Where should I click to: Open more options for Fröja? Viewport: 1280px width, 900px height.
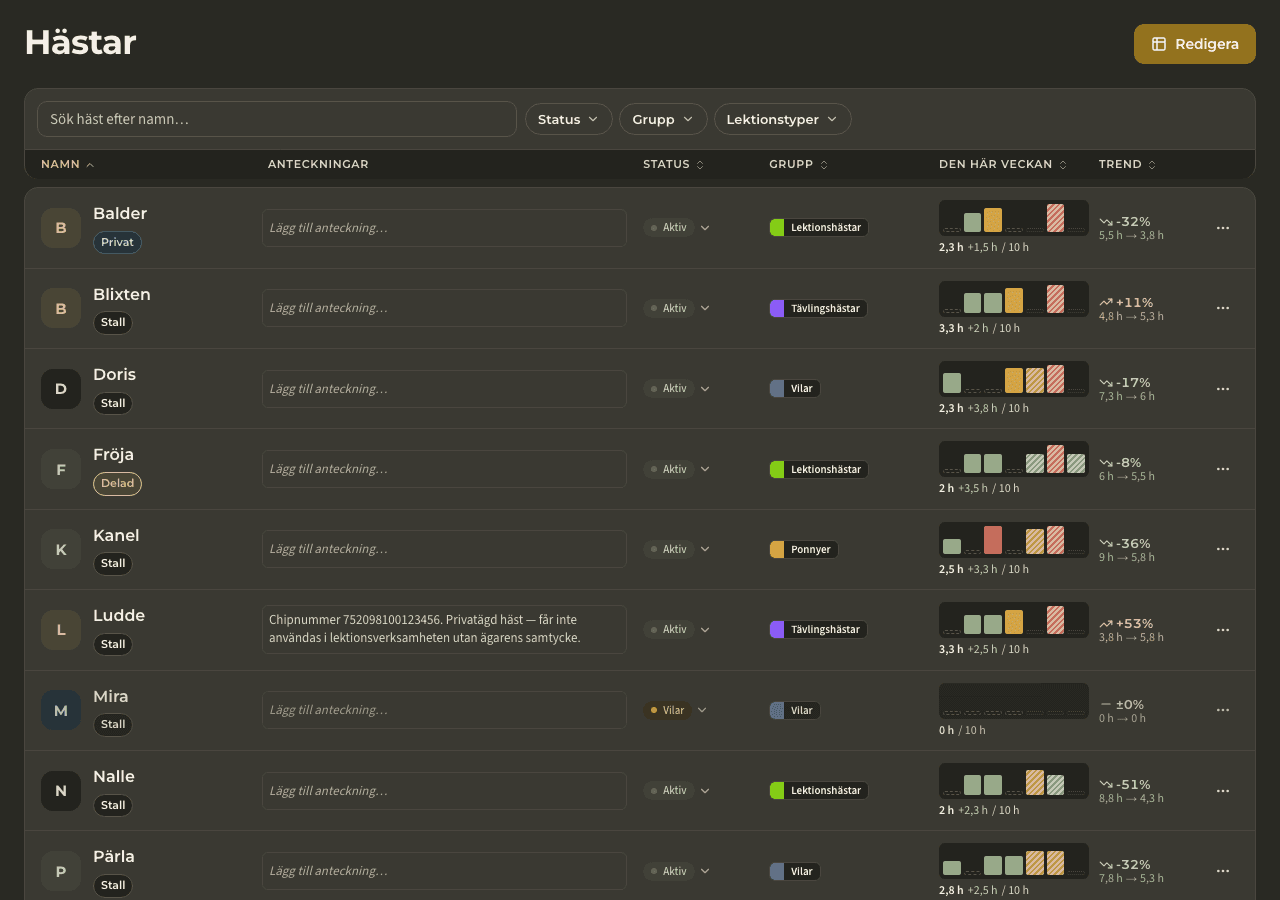click(1222, 469)
